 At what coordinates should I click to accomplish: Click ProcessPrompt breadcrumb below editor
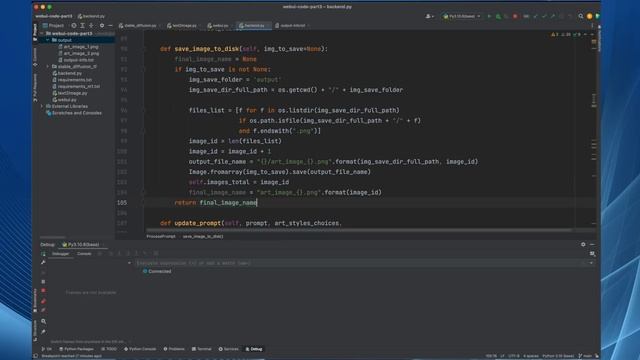(161, 236)
